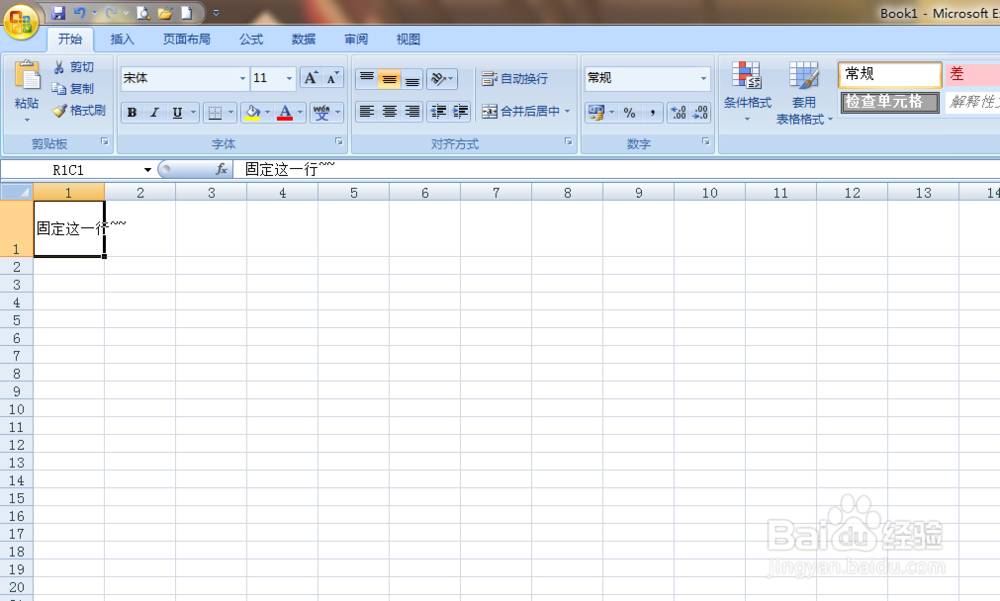Viewport: 1000px width, 601px height.
Task: Open number format dropdown 常规
Action: [703, 78]
